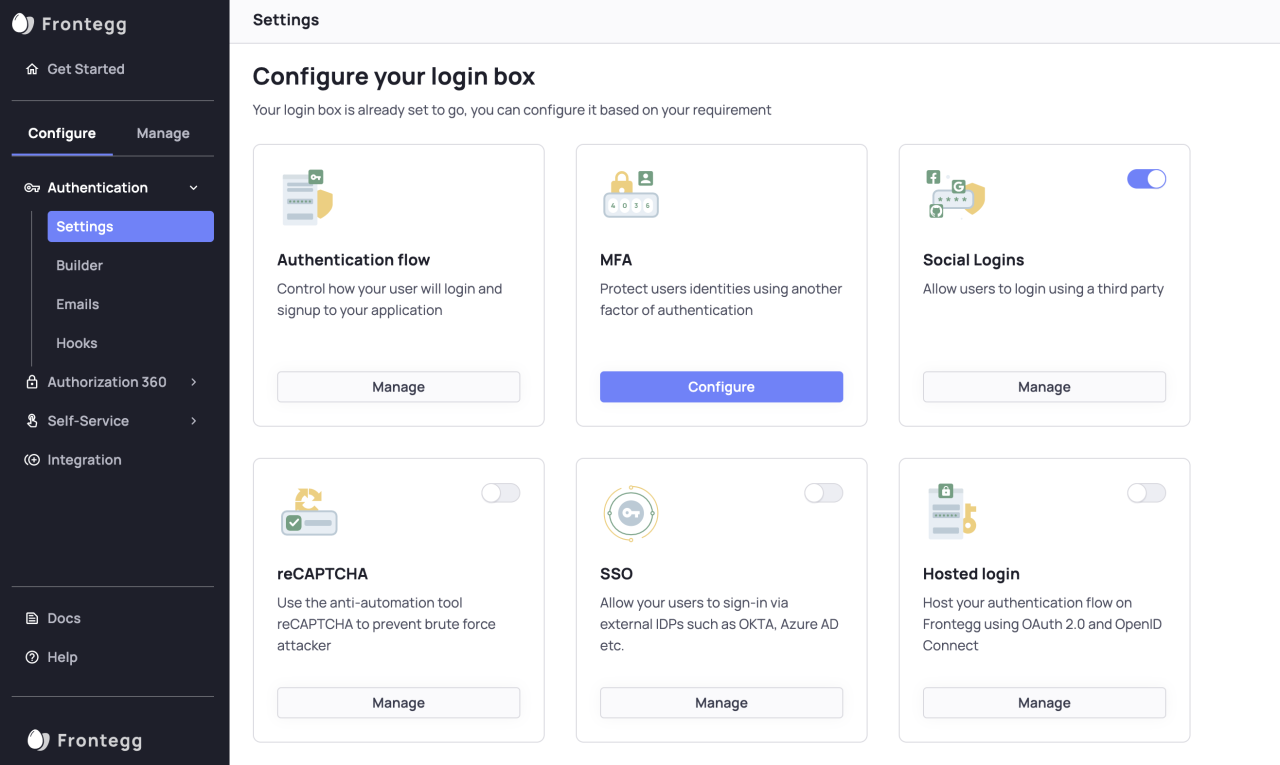
Task: Open Get Started in sidebar
Action: pos(86,69)
